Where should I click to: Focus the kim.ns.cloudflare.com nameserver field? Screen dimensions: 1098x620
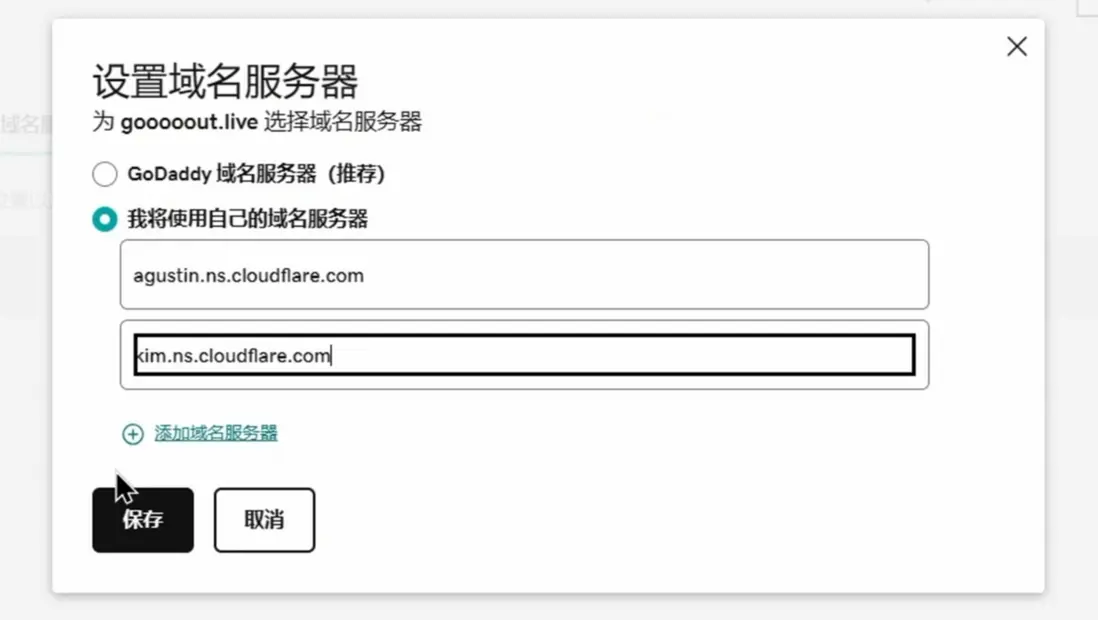(524, 355)
